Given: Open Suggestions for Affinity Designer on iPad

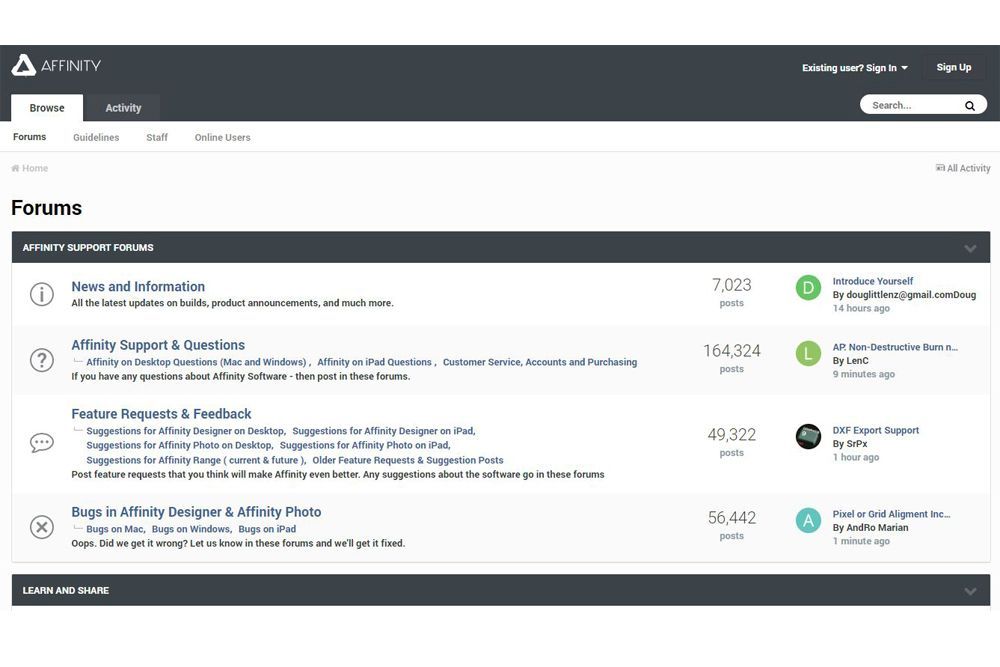Looking at the screenshot, I should 383,431.
